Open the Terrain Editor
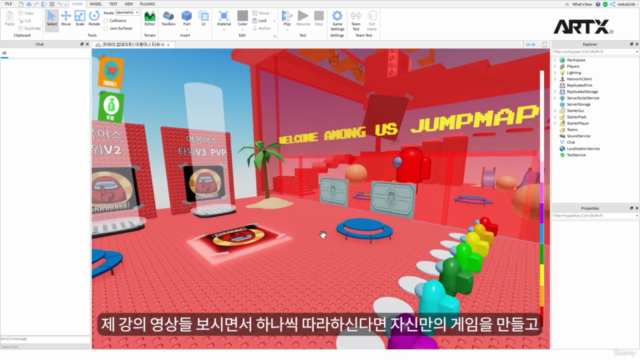 click(150, 18)
